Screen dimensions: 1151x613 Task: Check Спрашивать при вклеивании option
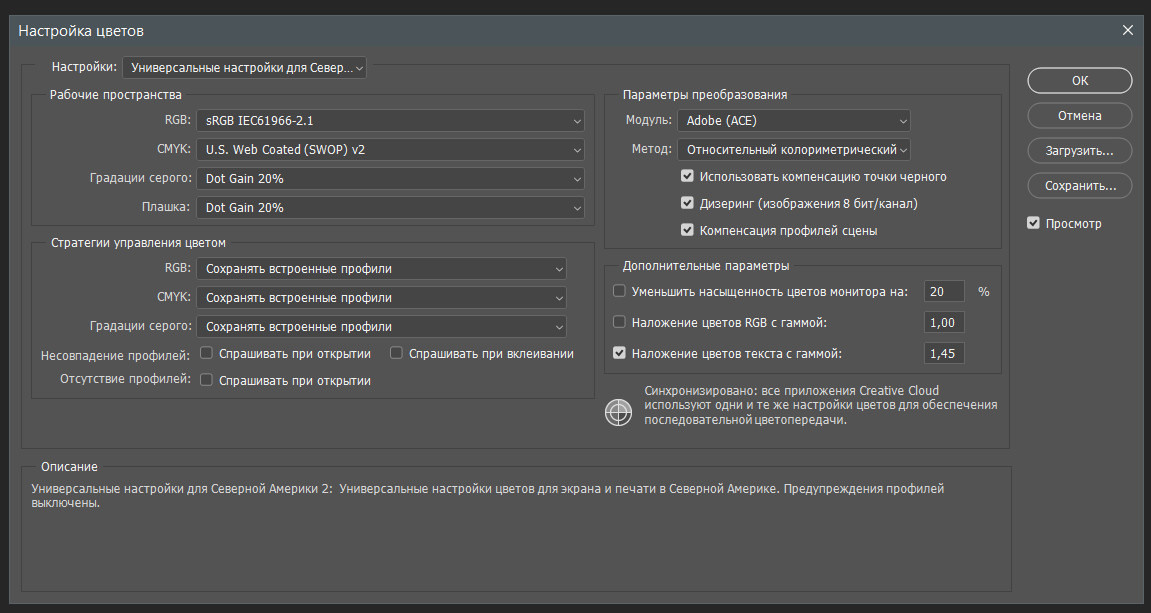click(x=397, y=353)
